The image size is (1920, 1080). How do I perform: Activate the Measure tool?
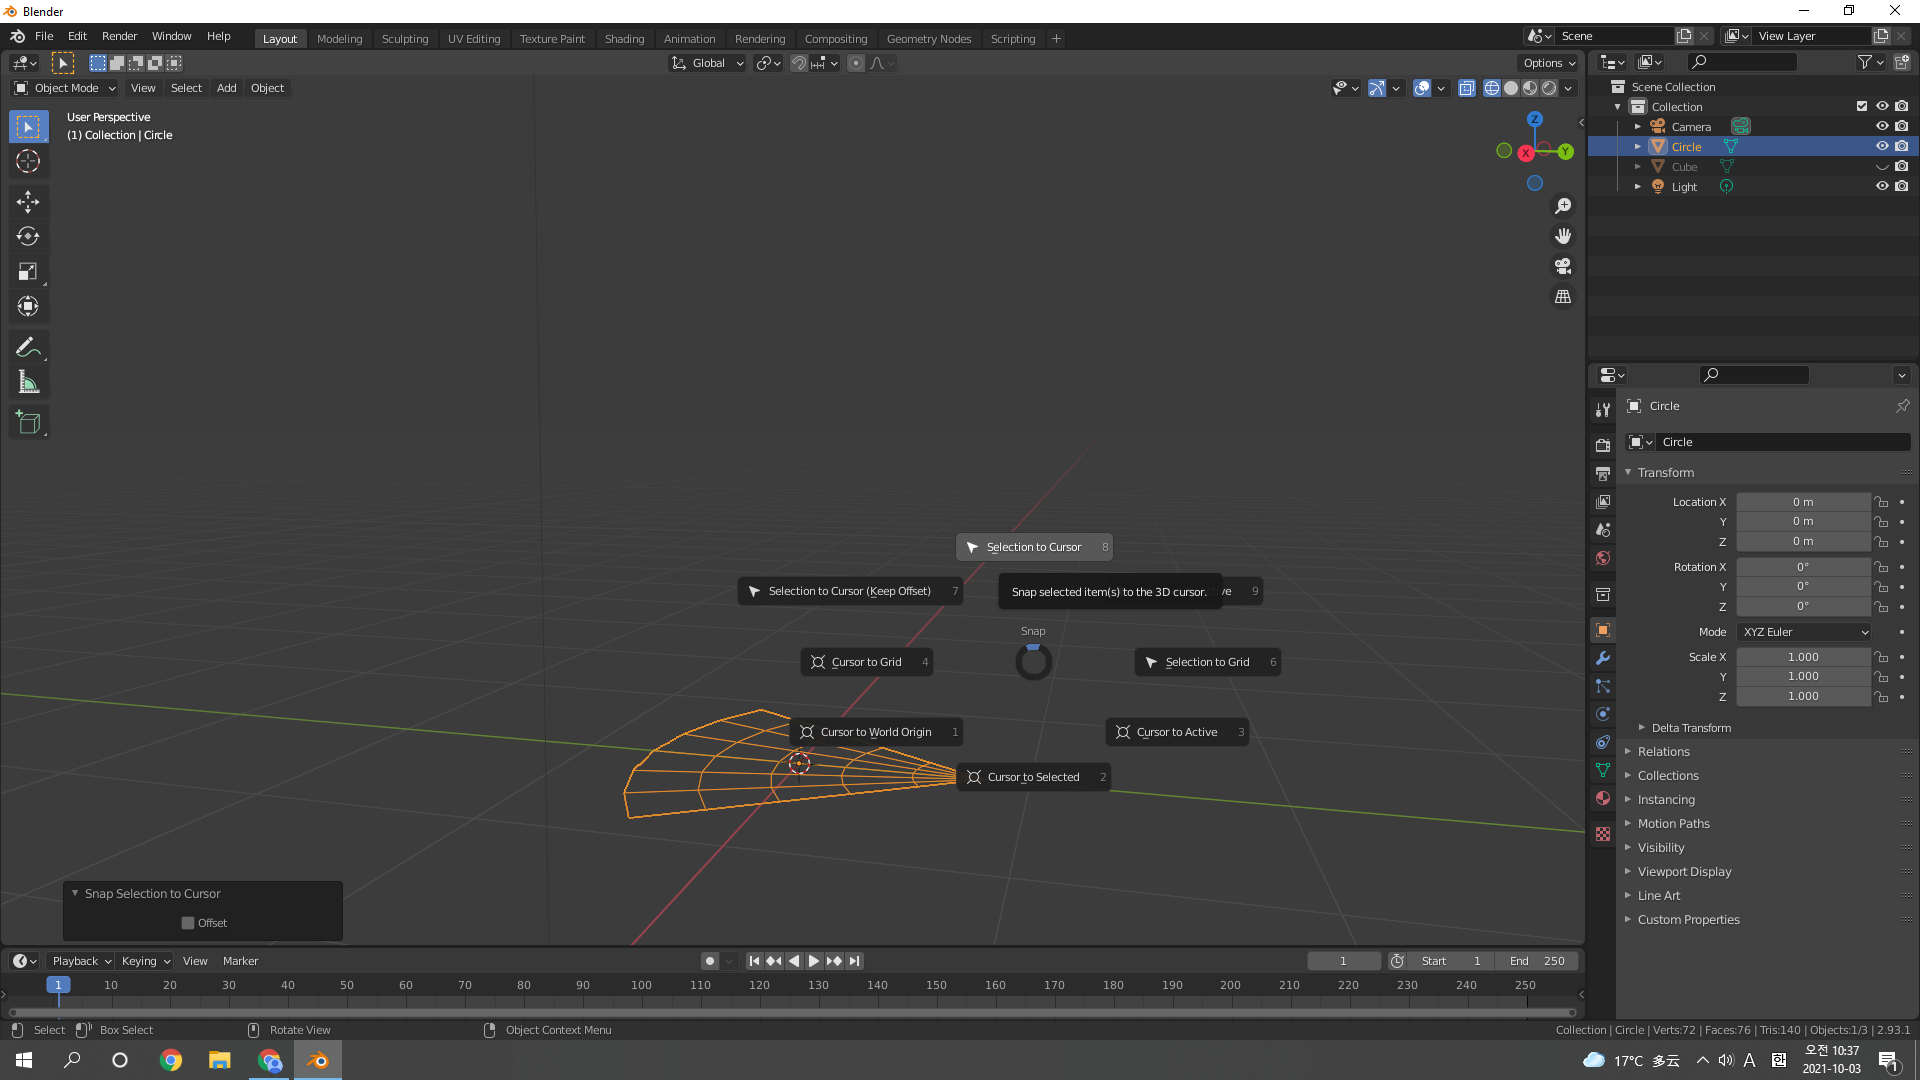pos(28,383)
